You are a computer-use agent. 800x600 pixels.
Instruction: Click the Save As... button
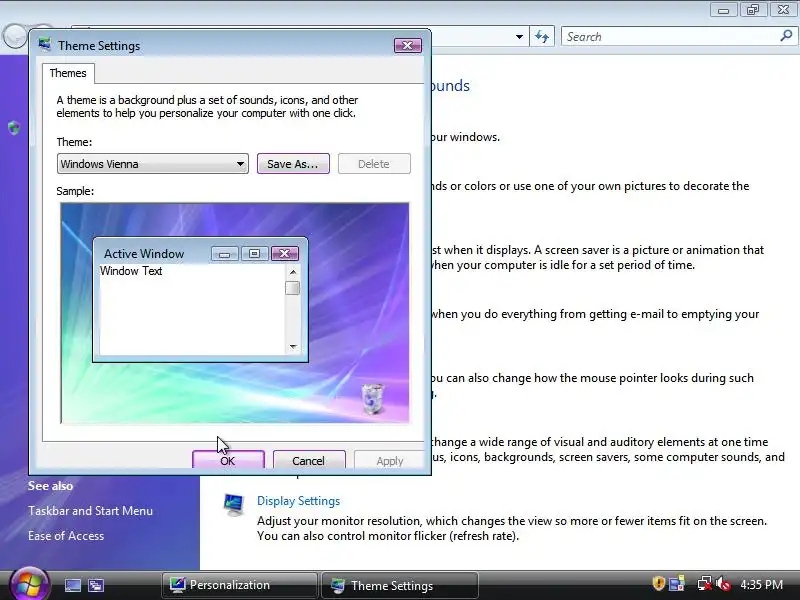[x=293, y=164]
